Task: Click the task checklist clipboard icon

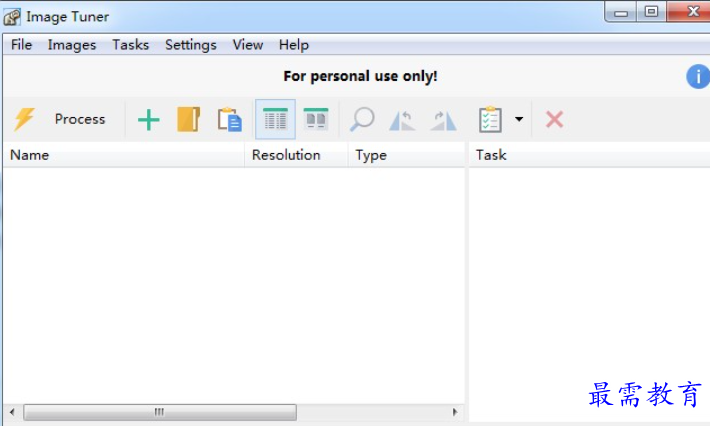Action: [x=490, y=120]
